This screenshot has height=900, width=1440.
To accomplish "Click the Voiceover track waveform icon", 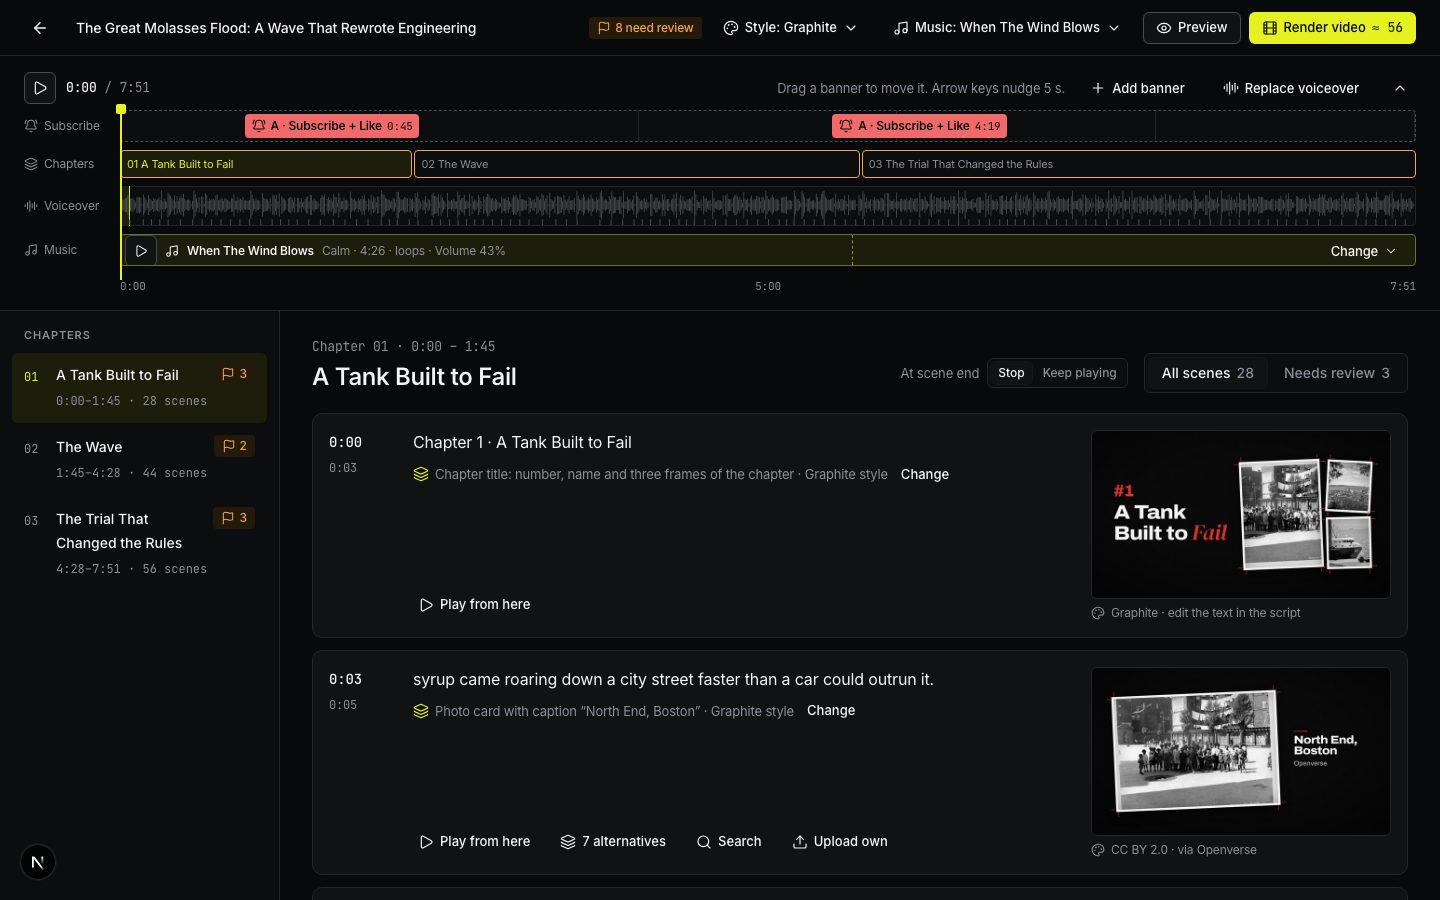I will coord(31,206).
